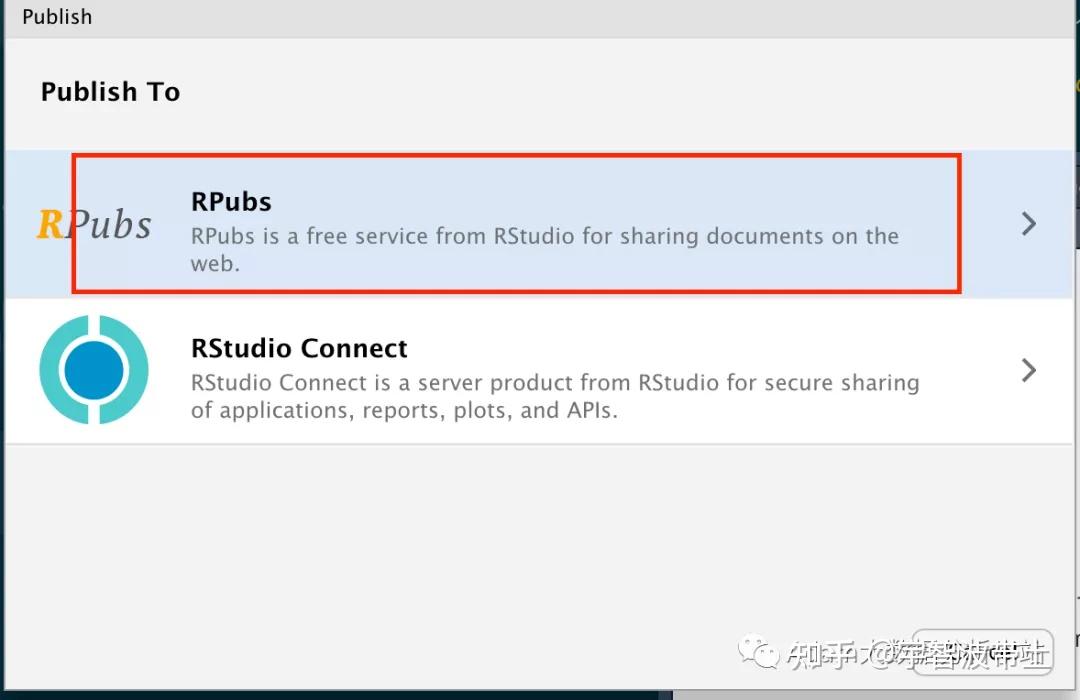Viewport: 1080px width, 700px height.
Task: Expand the RPubs option chevron
Action: (x=1028, y=224)
